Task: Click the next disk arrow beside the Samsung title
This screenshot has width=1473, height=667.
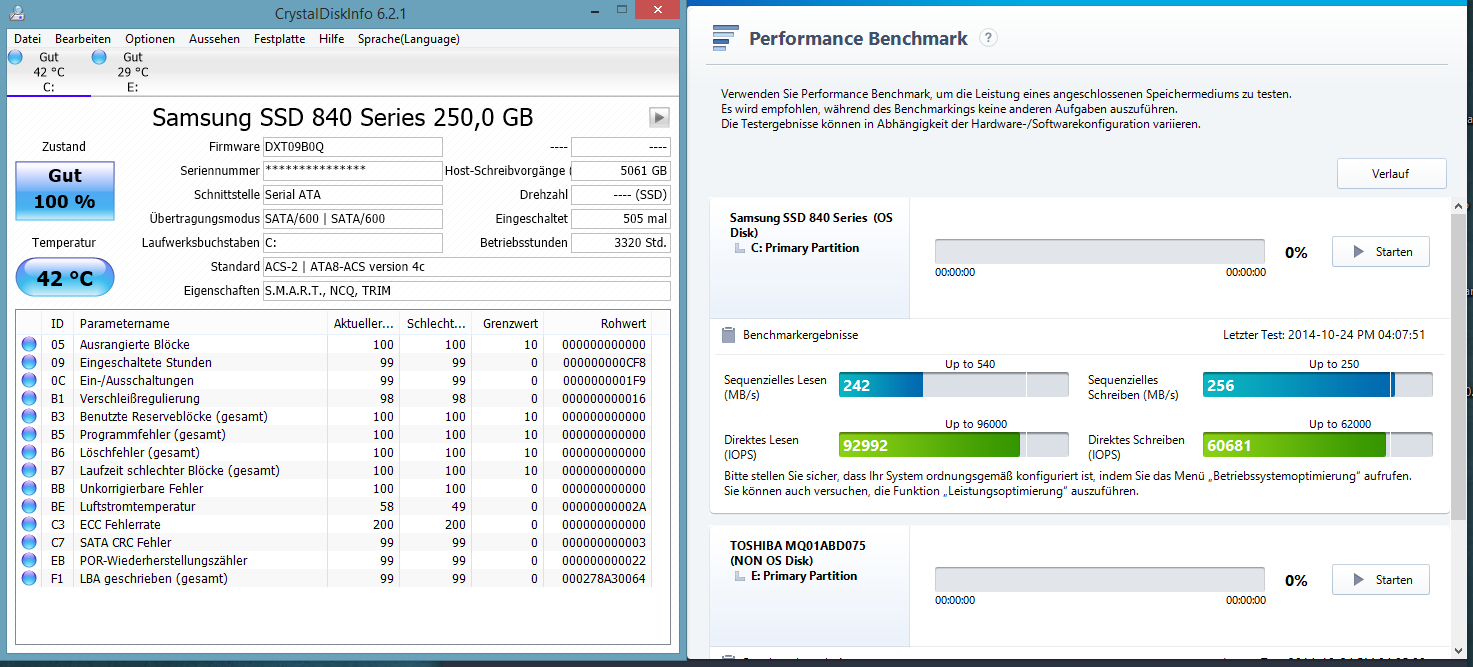Action: tap(659, 117)
